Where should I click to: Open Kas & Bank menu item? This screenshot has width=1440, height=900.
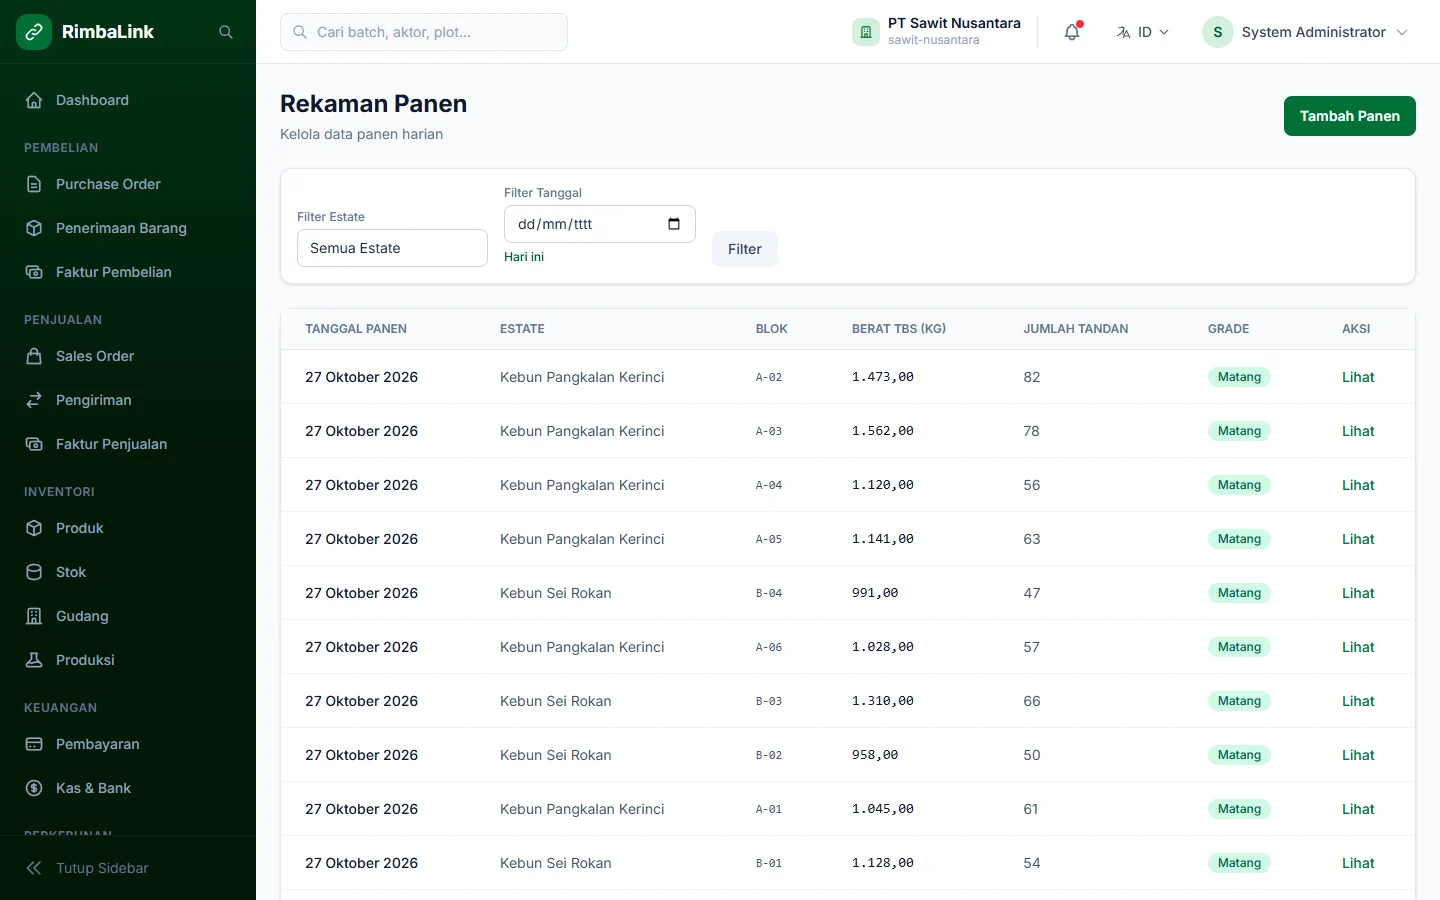point(128,788)
